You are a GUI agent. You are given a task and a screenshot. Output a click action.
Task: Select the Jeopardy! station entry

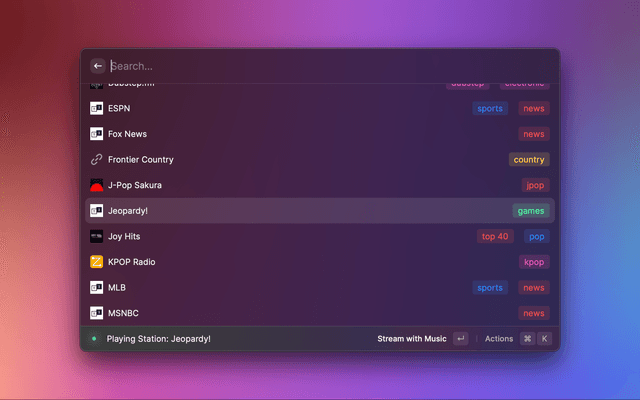300,211
